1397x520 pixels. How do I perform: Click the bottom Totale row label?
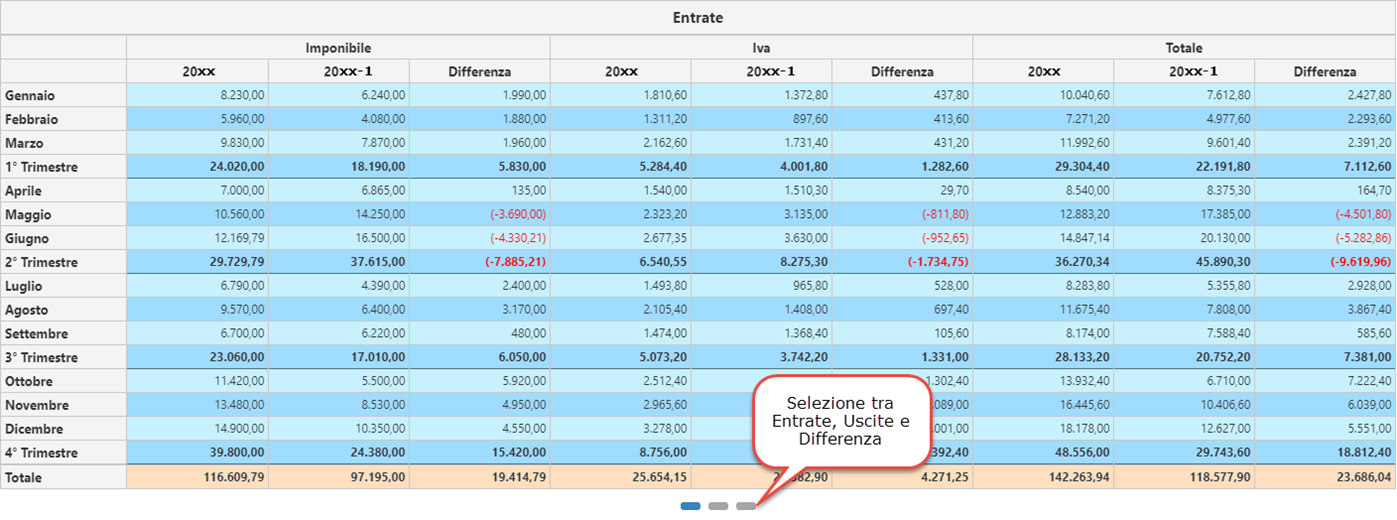coord(24,478)
